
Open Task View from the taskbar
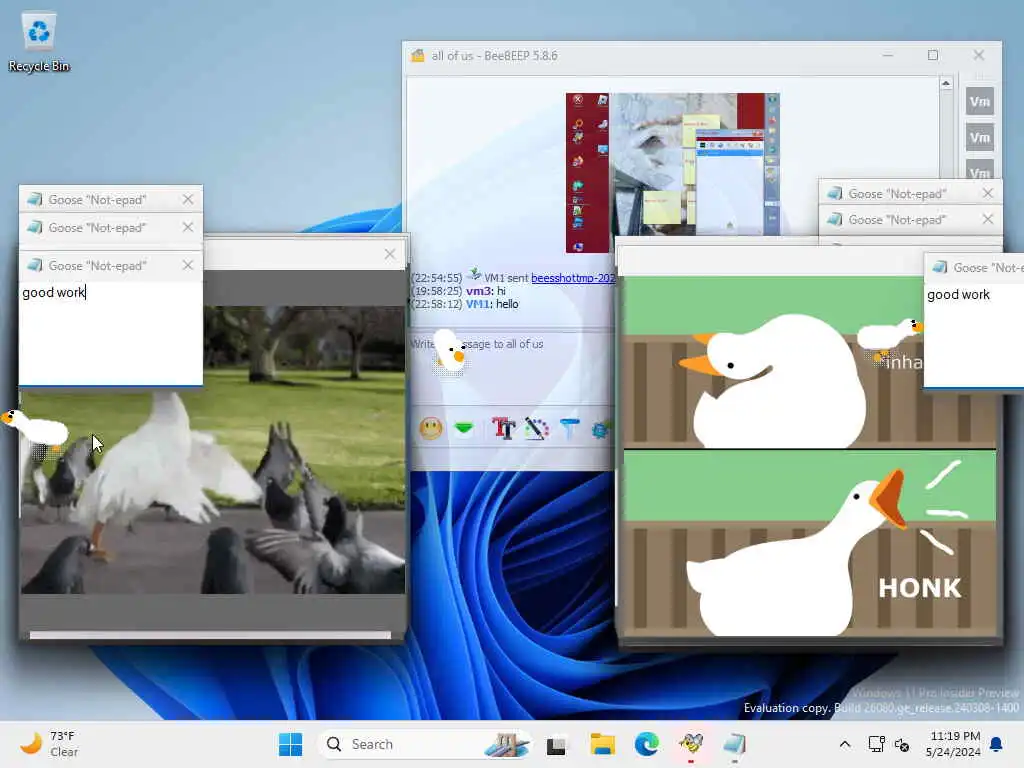click(556, 745)
